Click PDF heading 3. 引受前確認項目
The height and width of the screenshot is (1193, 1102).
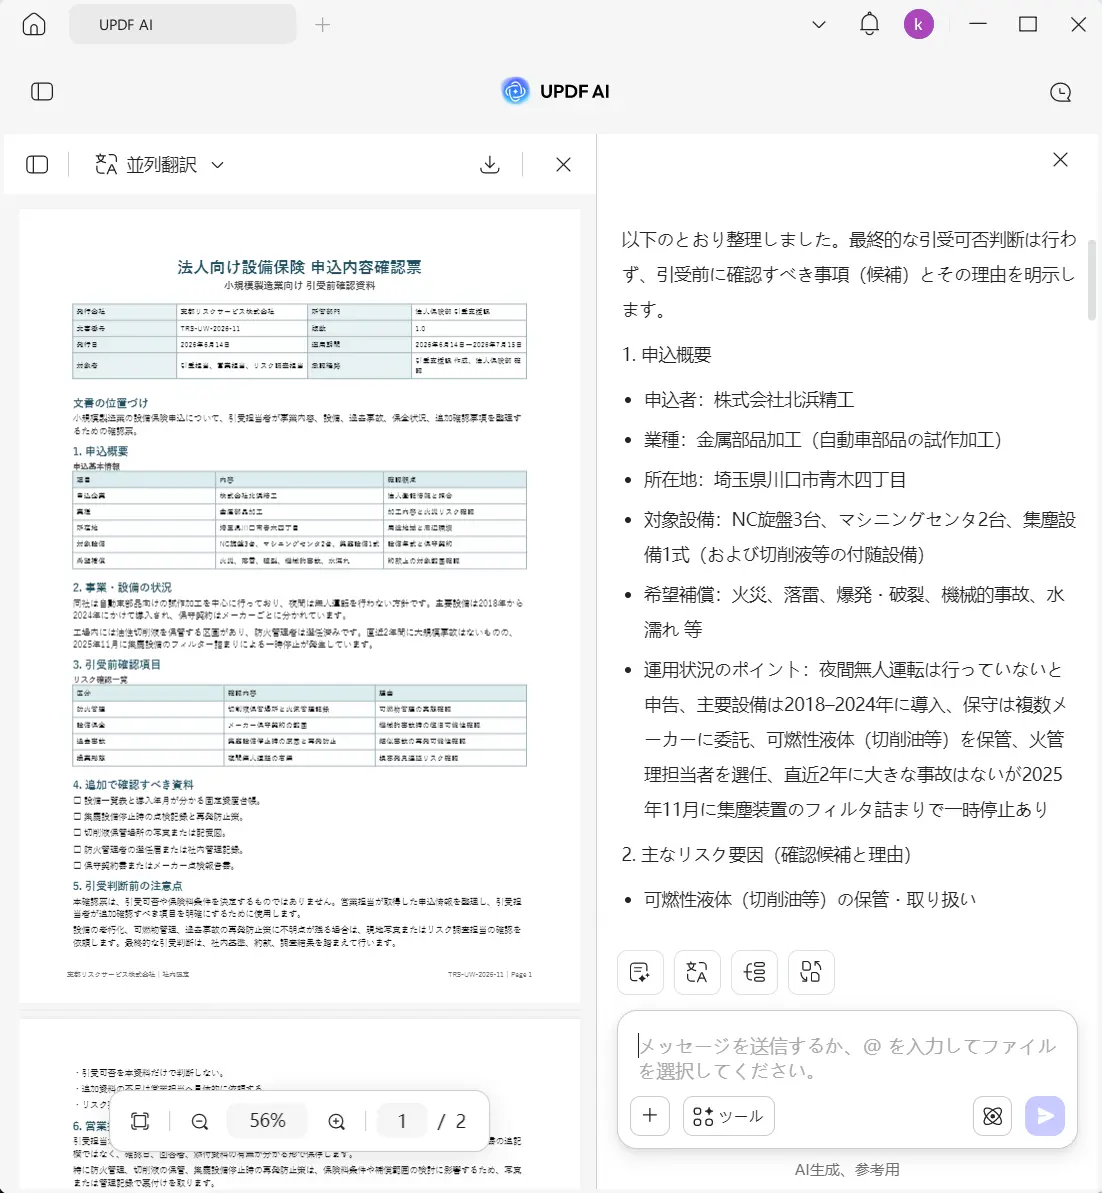point(116,664)
